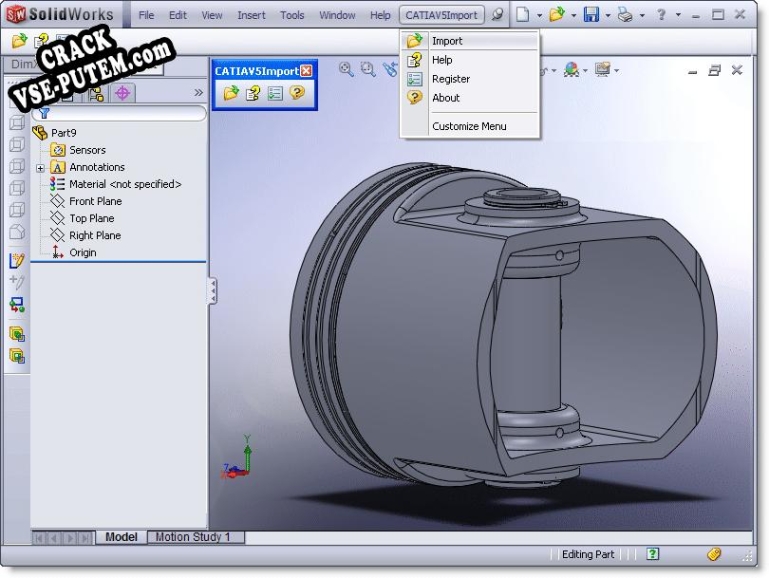Click the Import folder icon in top toolbar
Screen dimensions: 769x578
click(19, 41)
